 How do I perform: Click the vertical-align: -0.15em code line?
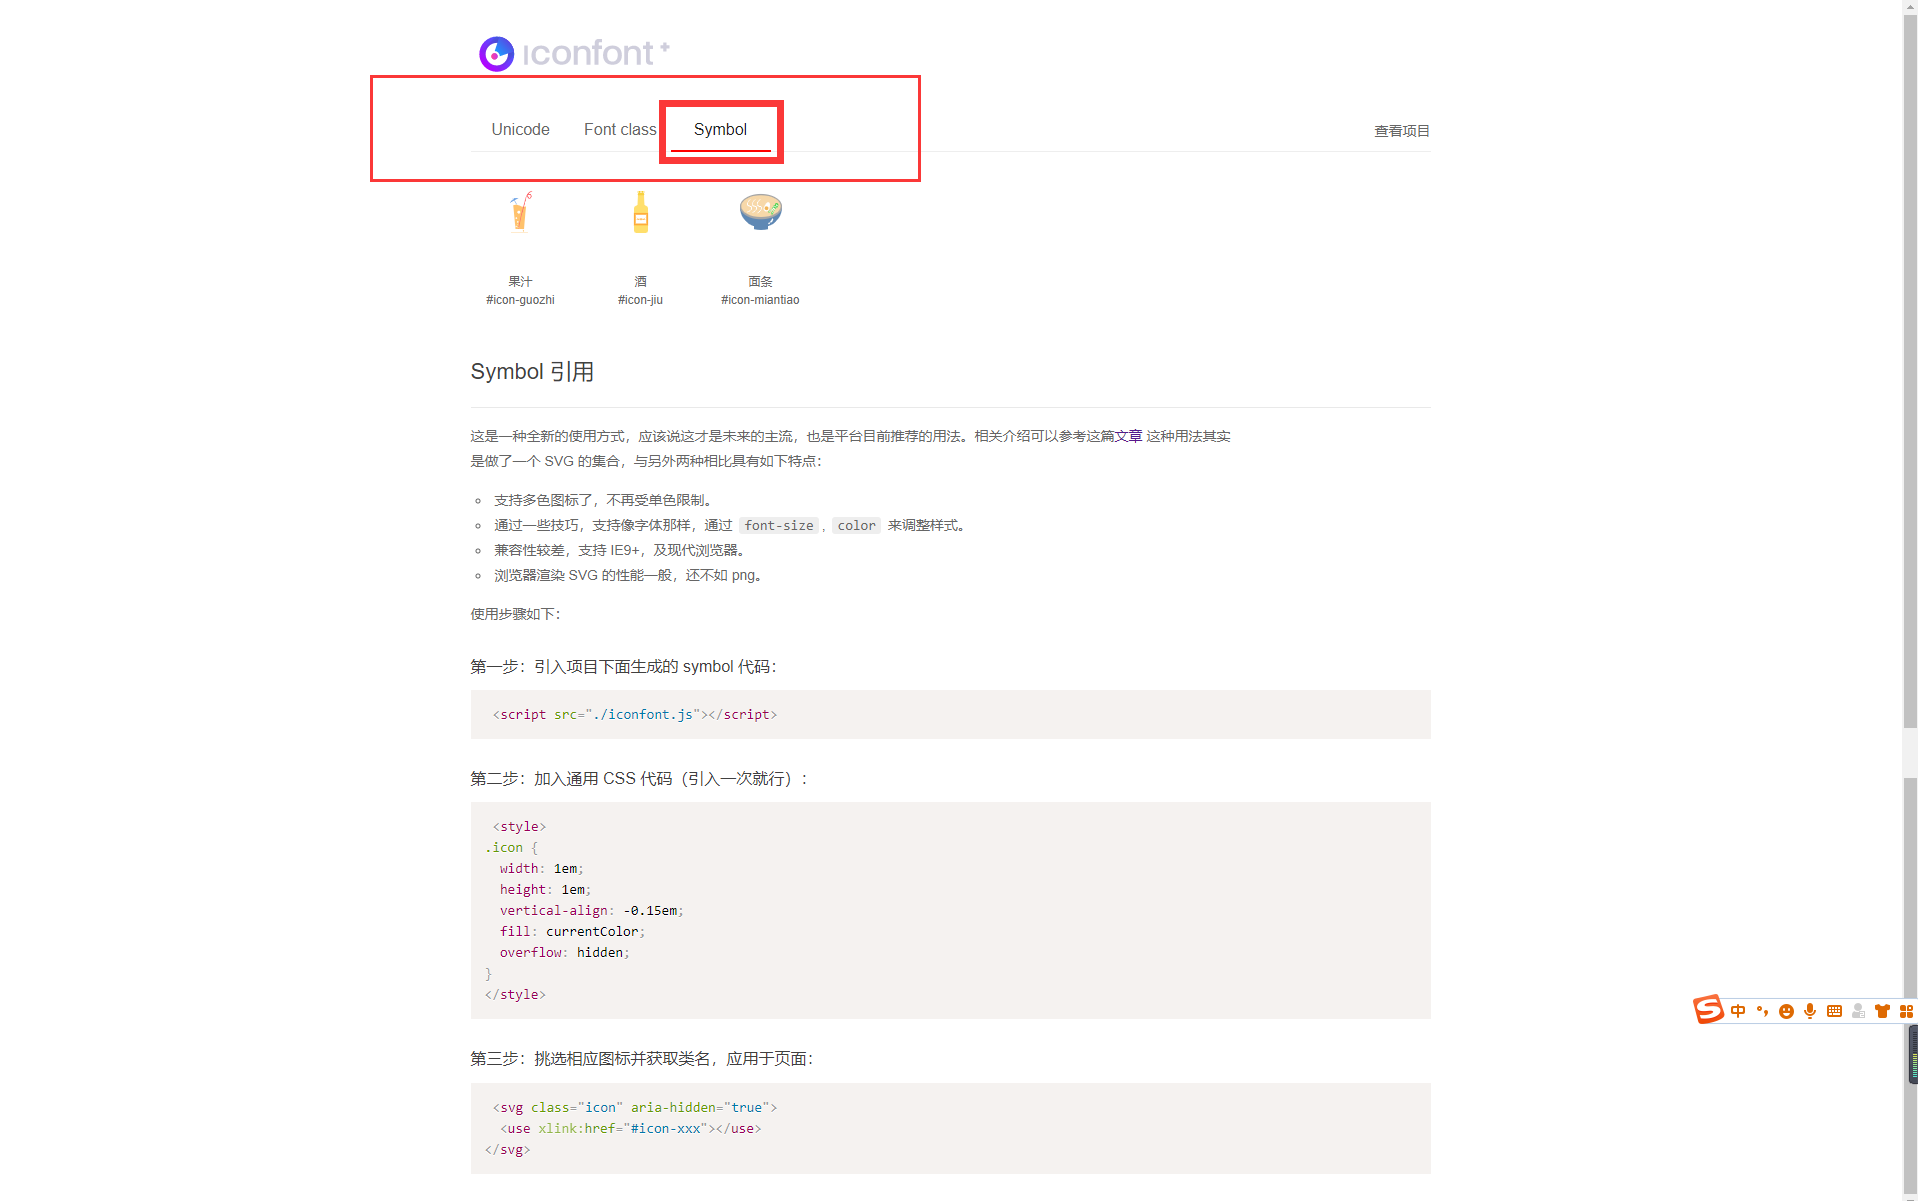click(591, 910)
